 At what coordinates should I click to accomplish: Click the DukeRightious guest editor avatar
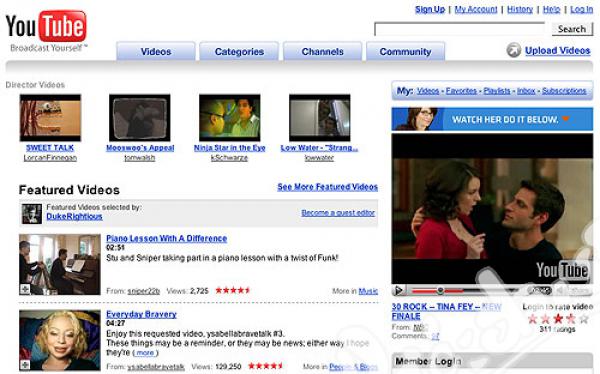[x=31, y=214]
